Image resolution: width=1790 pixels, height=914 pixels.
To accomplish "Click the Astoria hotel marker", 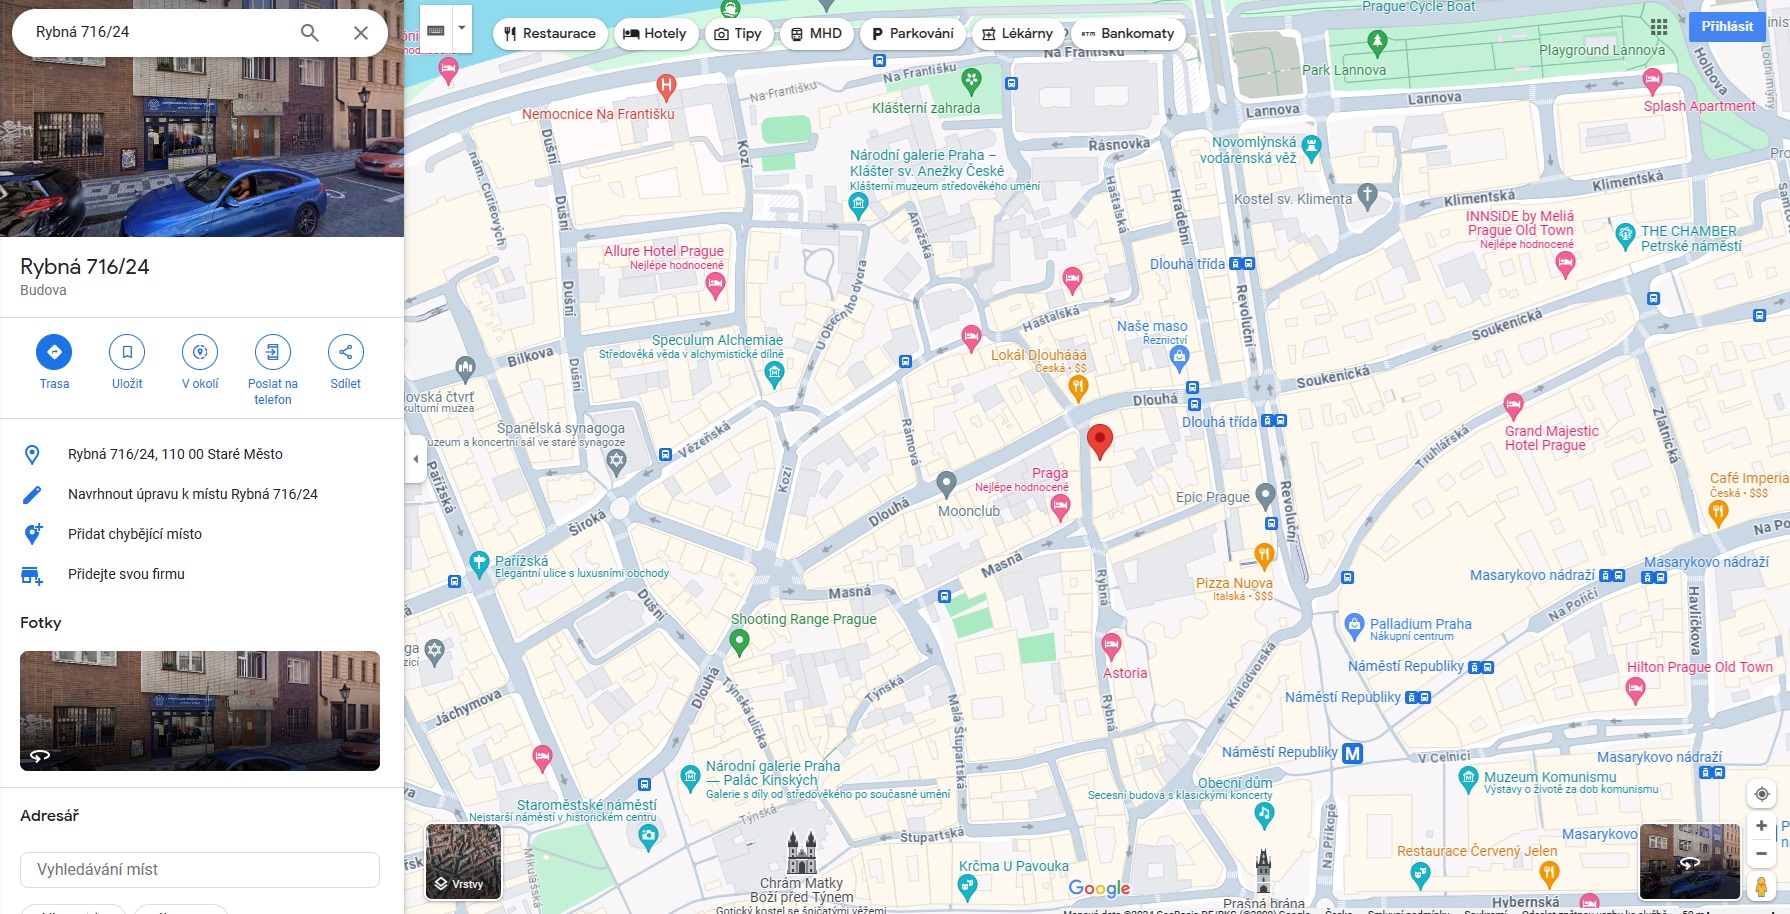I will 1111,646.
